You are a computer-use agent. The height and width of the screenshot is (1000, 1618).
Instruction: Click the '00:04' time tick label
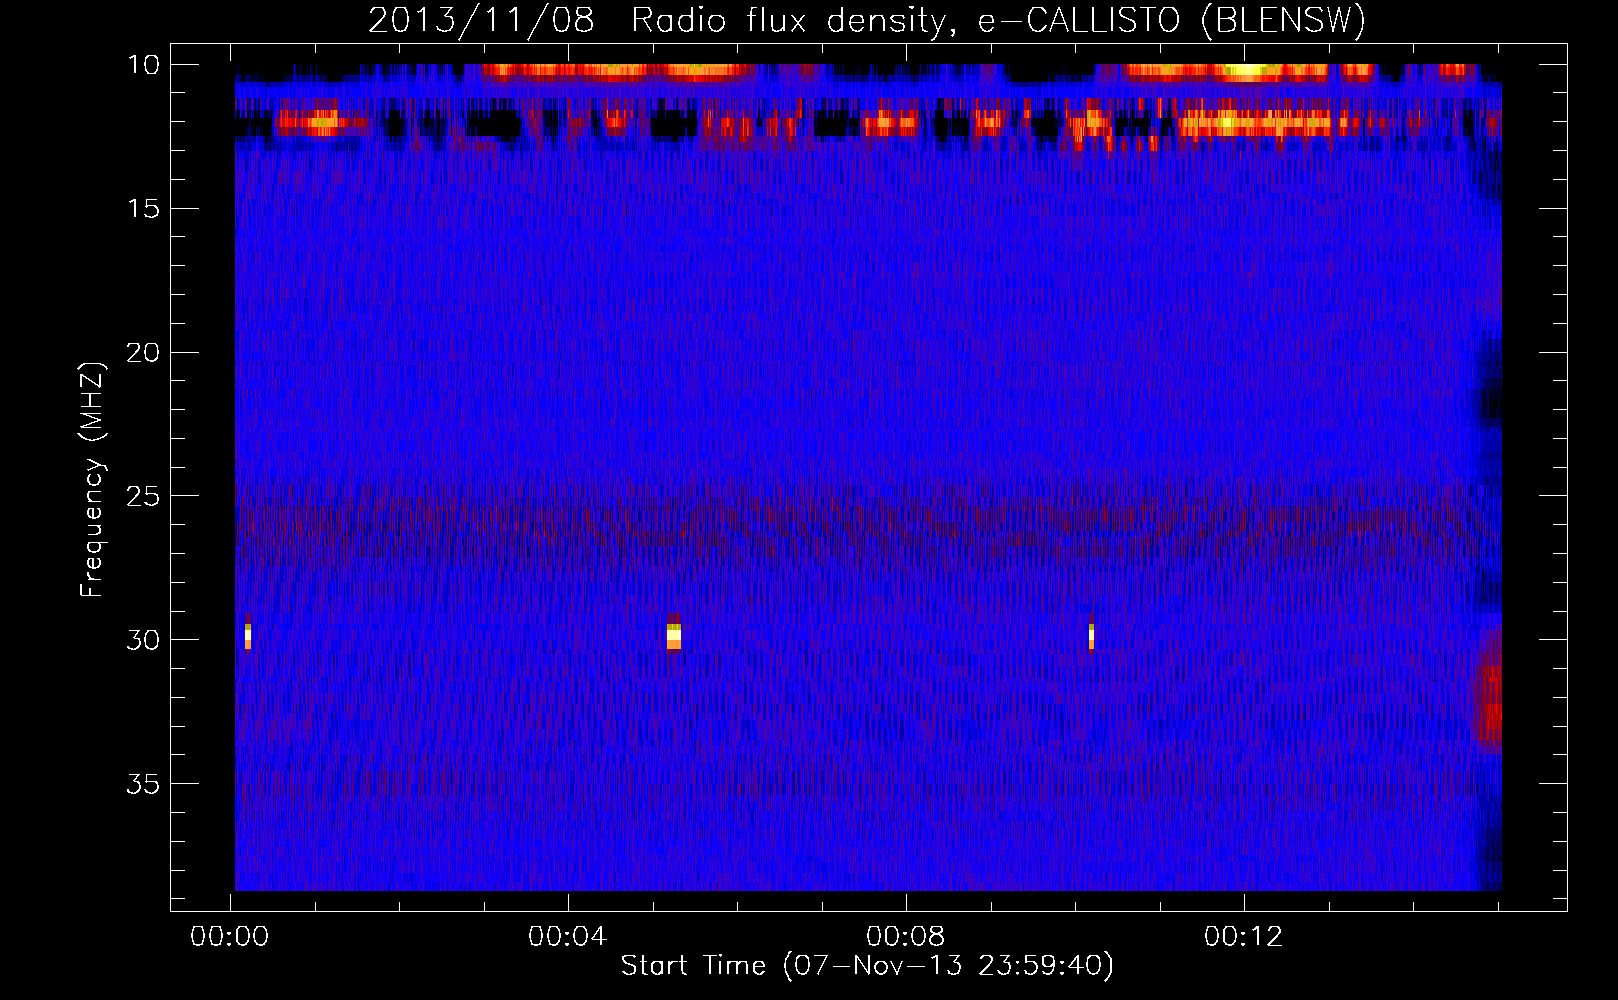(x=568, y=937)
